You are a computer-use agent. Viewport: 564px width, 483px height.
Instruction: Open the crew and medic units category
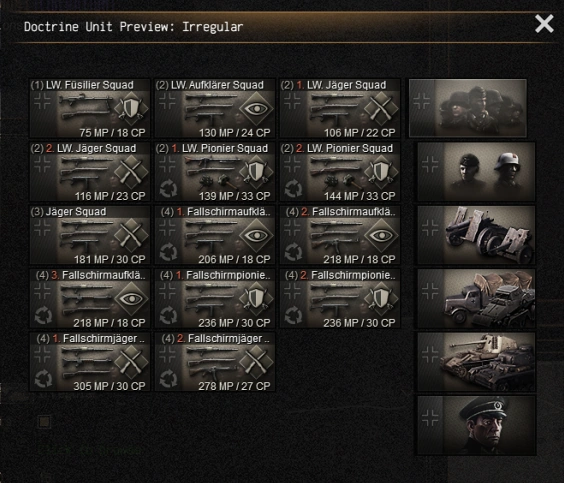coord(476,172)
